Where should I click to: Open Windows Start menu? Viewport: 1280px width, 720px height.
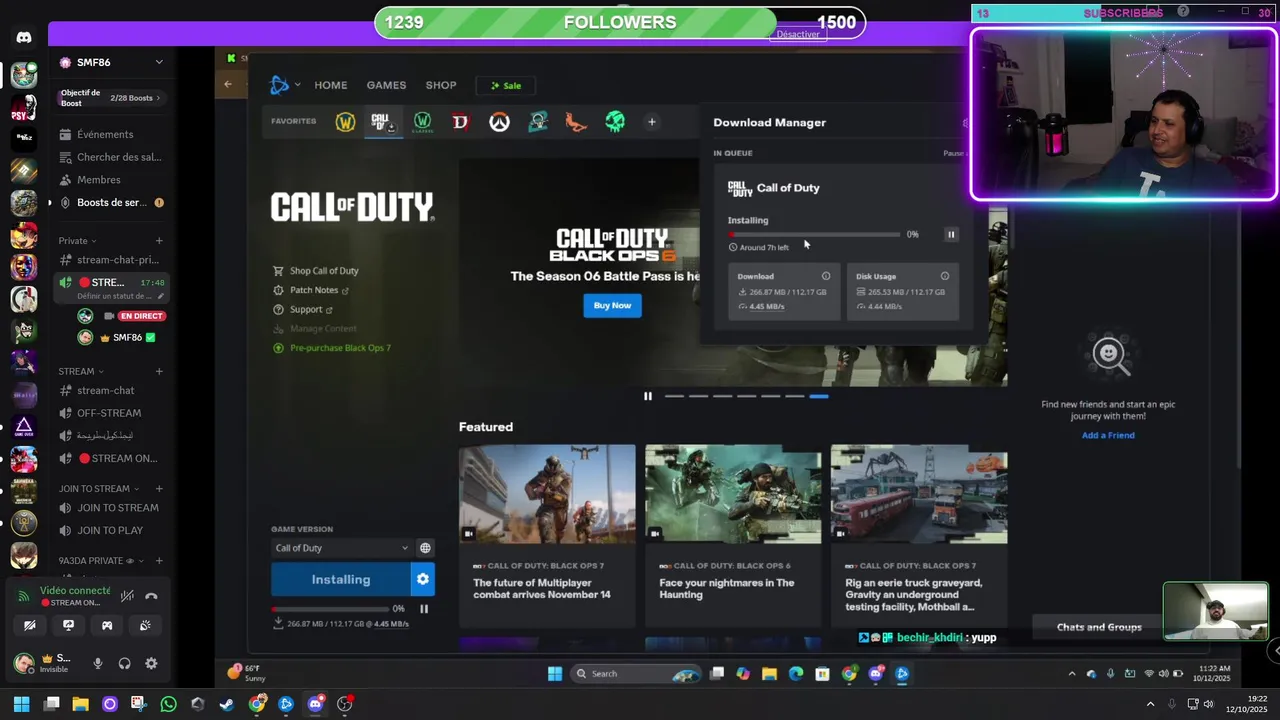[21, 704]
